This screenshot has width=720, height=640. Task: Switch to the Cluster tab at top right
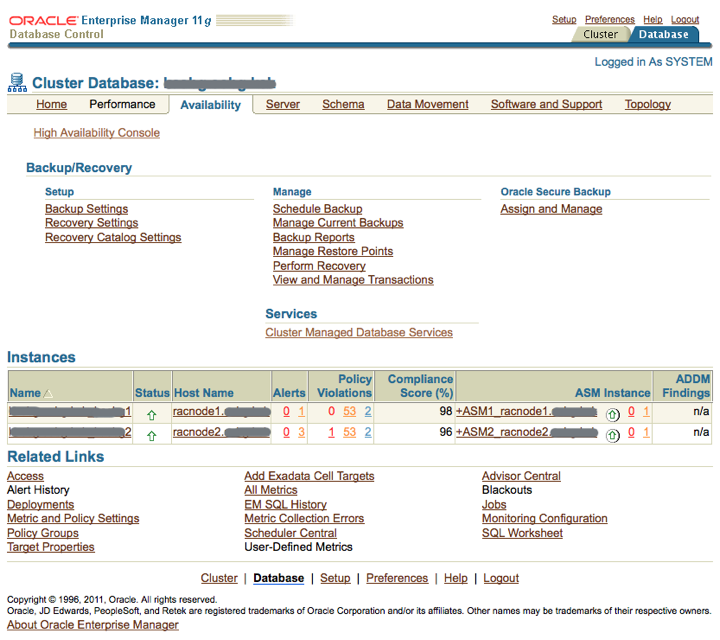[600, 34]
